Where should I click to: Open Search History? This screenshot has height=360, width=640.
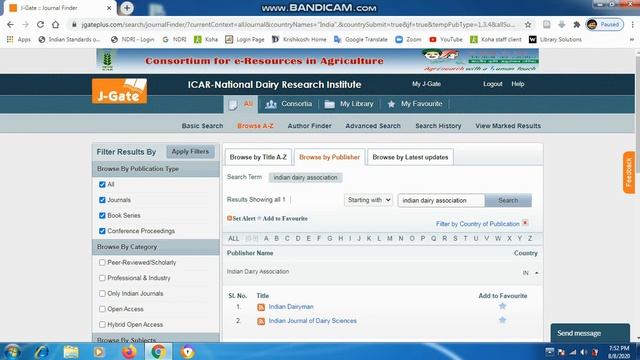pyautogui.click(x=438, y=126)
